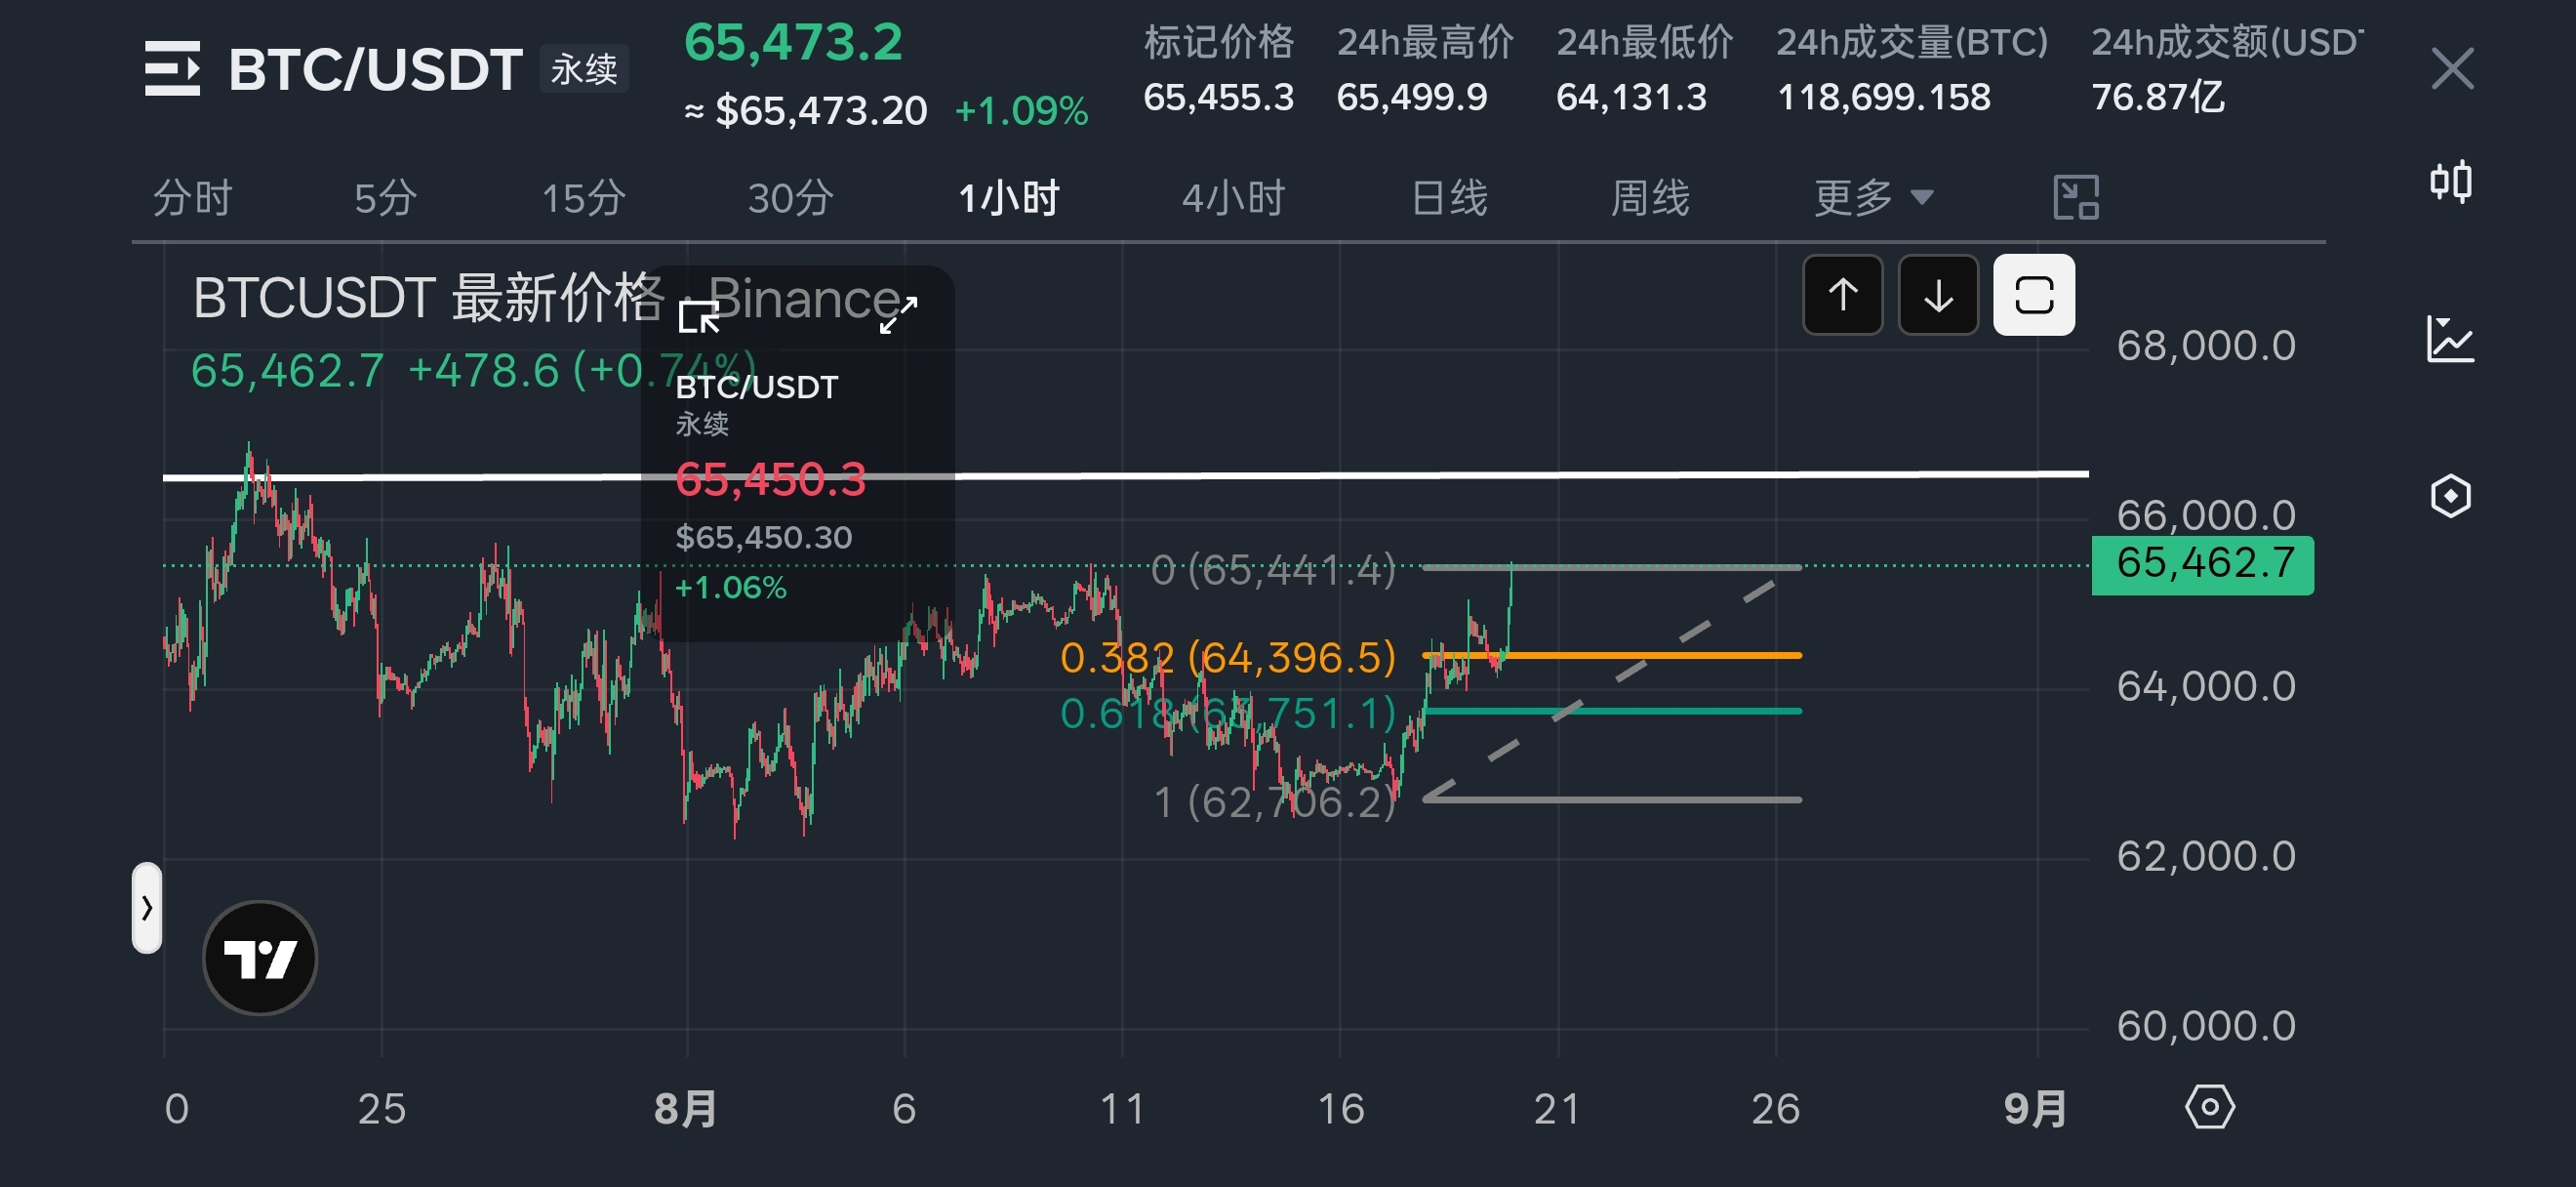Screen dimensions: 2576x1187
Task: Click the last price 65,473.2
Action: tap(793, 42)
